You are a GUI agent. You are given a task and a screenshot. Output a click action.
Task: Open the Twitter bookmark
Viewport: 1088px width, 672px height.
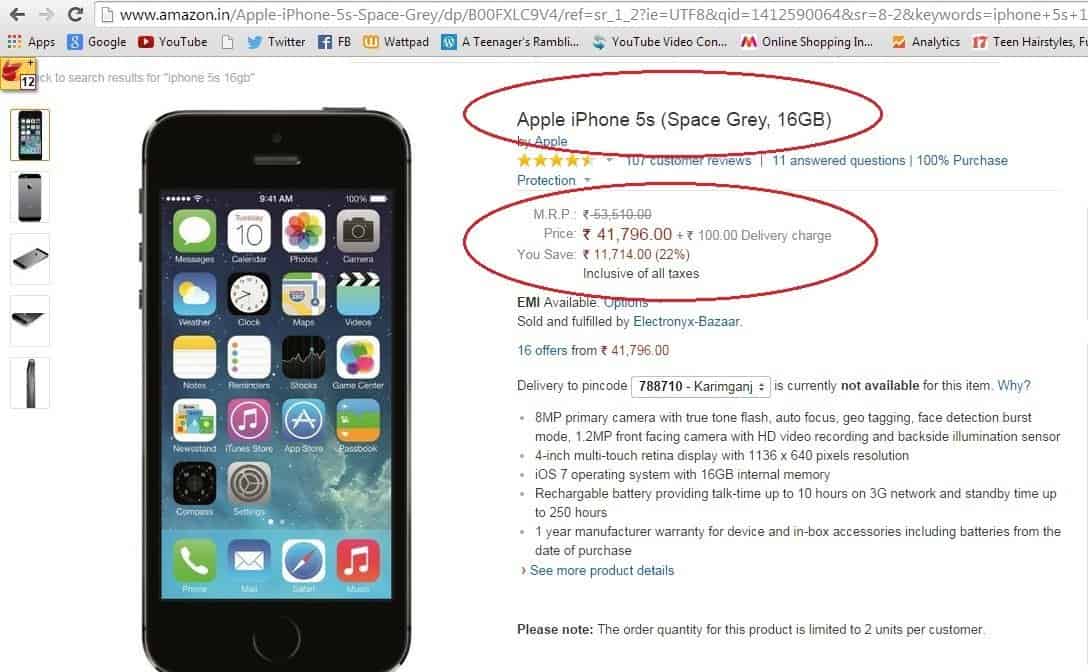point(276,42)
